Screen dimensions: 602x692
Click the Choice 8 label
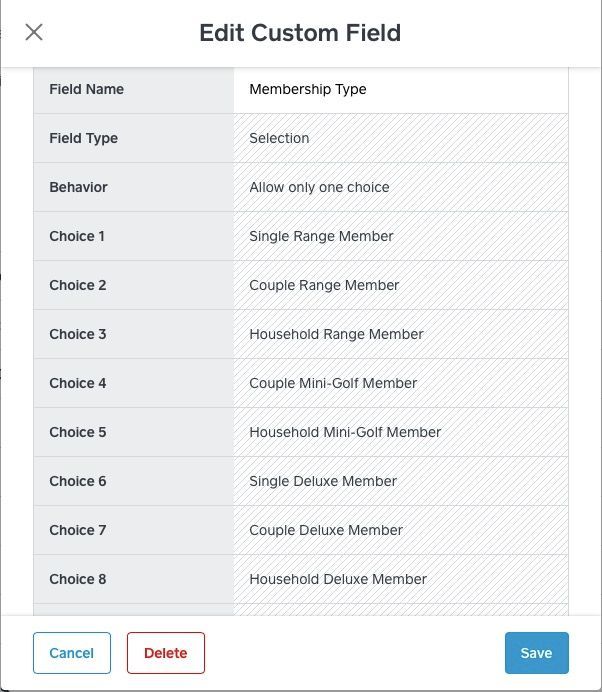tap(77, 579)
